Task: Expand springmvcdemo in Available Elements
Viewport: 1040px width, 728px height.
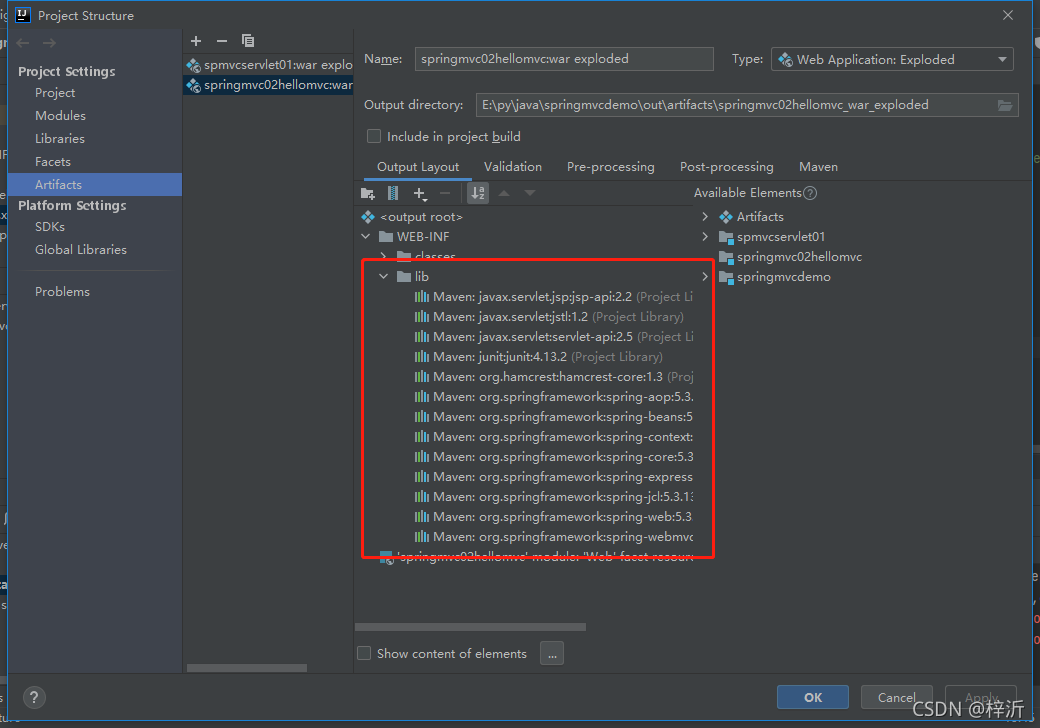Action: (705, 276)
